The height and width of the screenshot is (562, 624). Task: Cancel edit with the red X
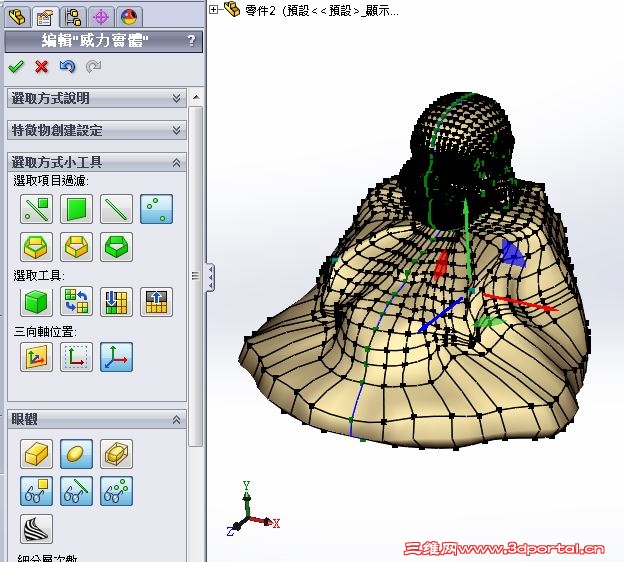click(41, 66)
